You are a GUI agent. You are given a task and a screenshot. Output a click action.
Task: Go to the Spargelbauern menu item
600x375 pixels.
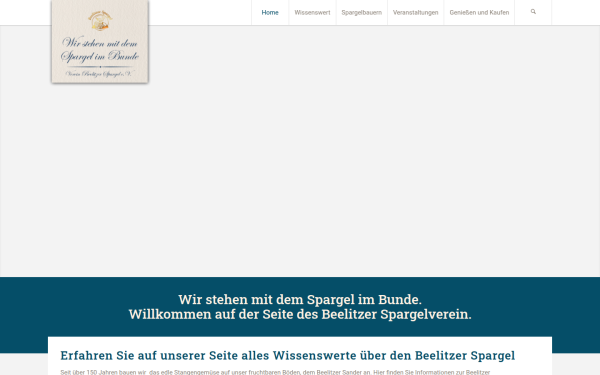pos(362,13)
